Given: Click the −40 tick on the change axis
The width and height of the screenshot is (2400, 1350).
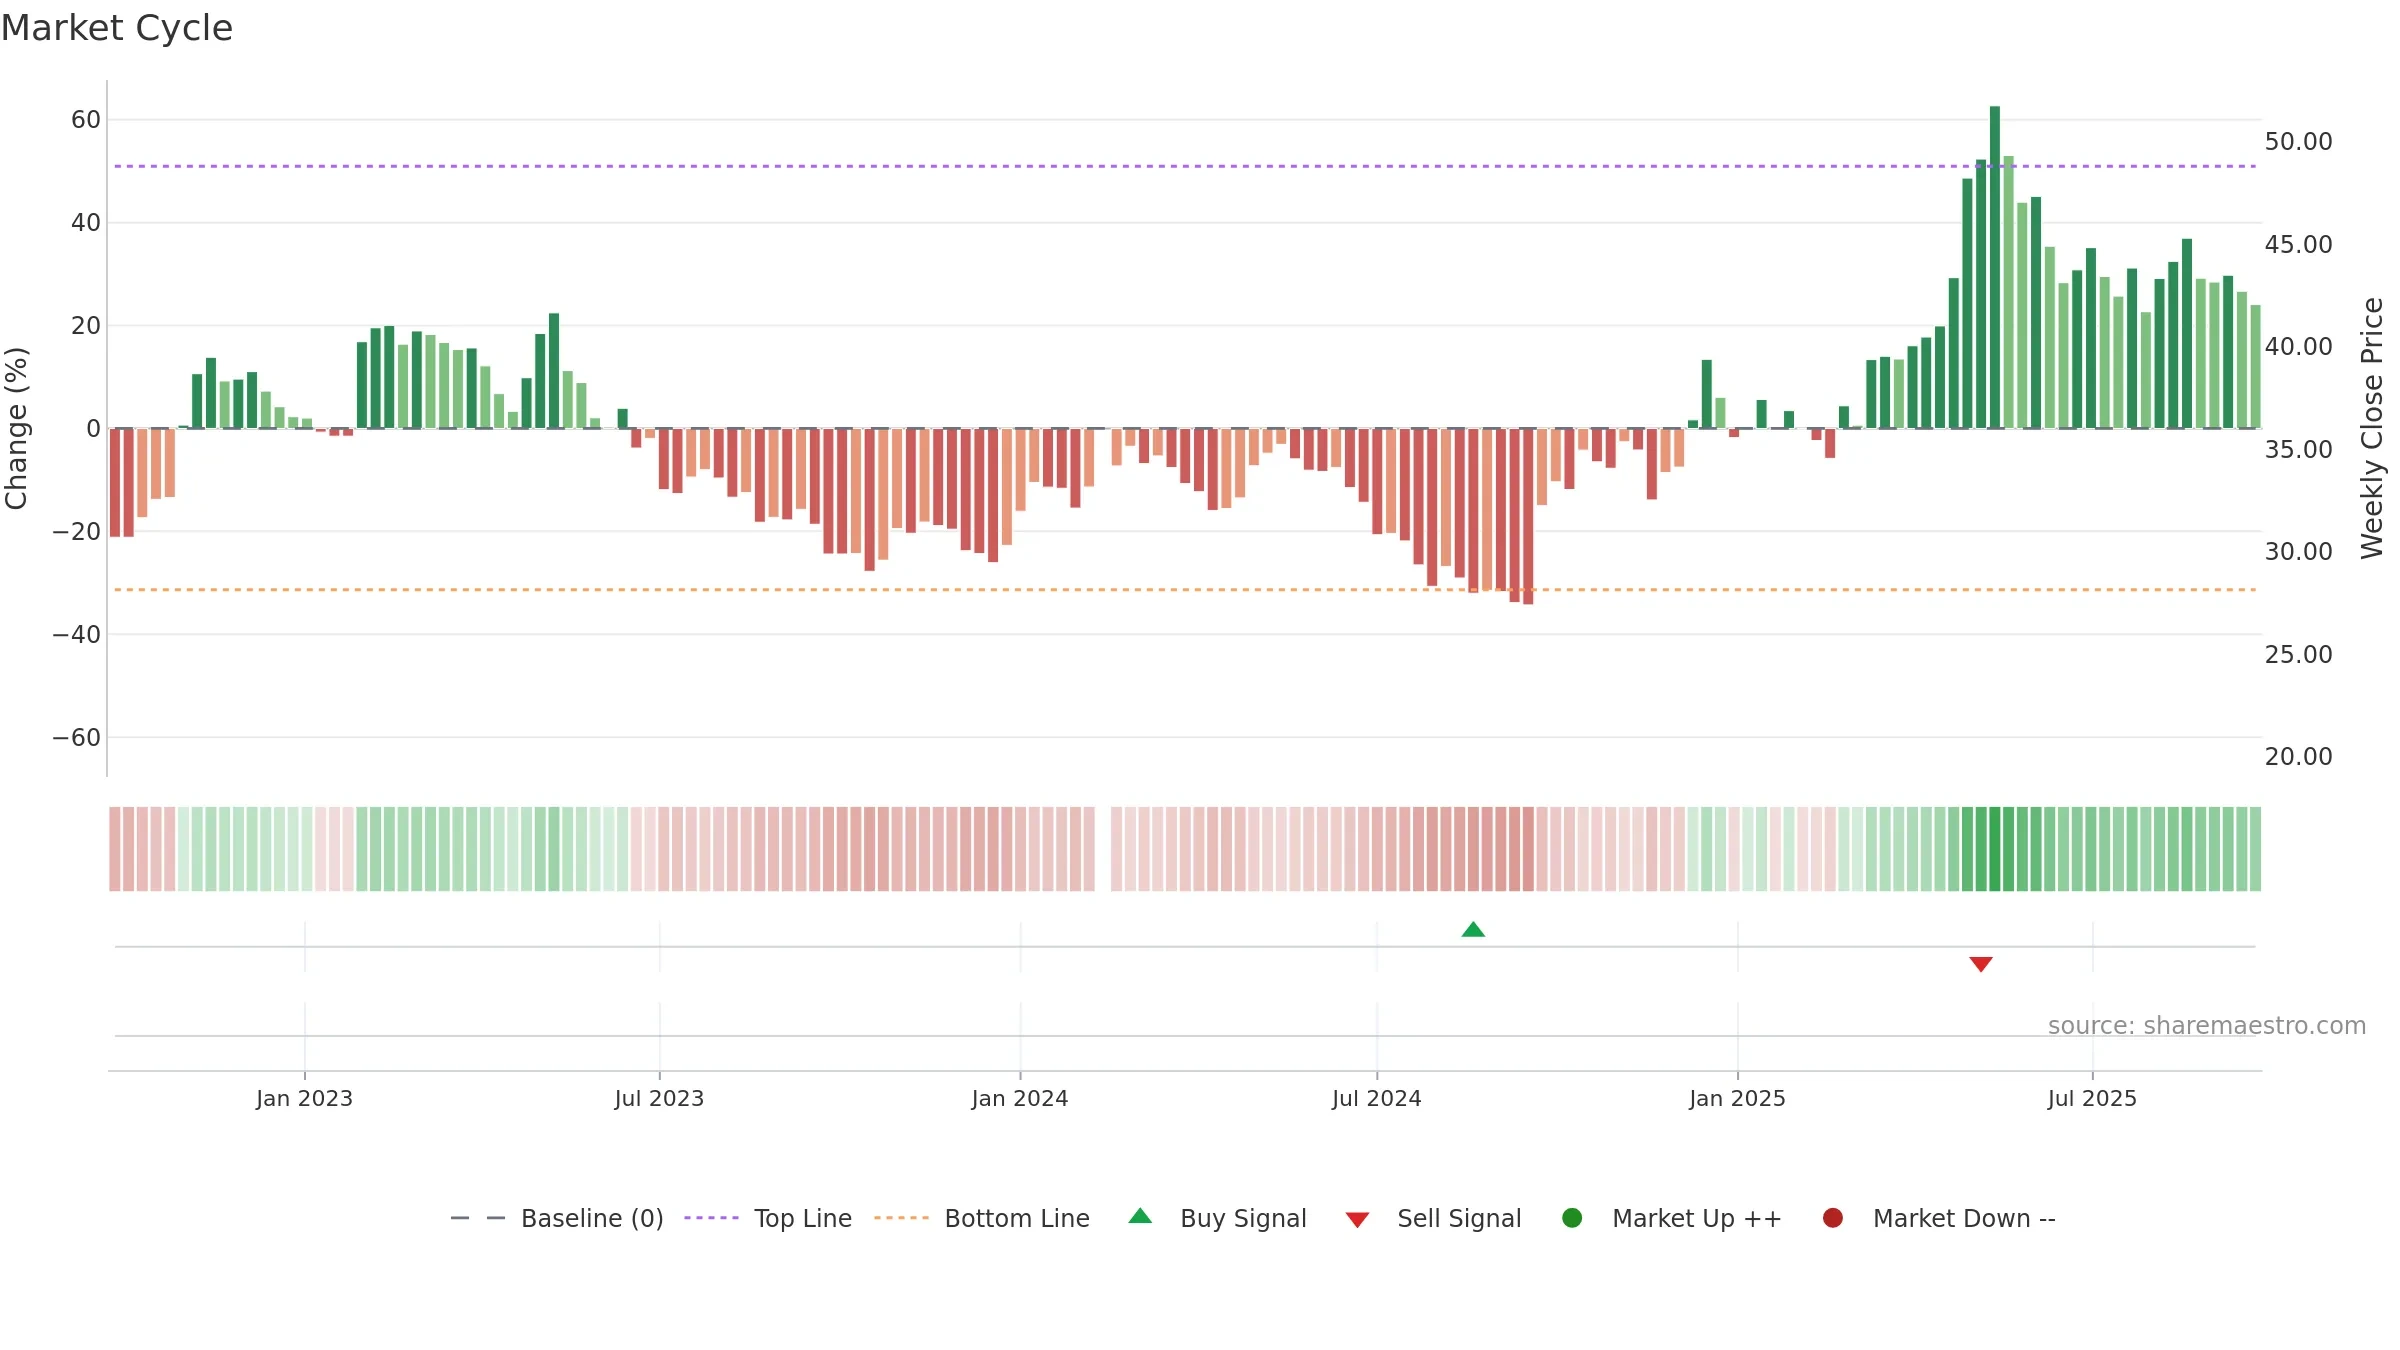Looking at the screenshot, I should (x=77, y=634).
